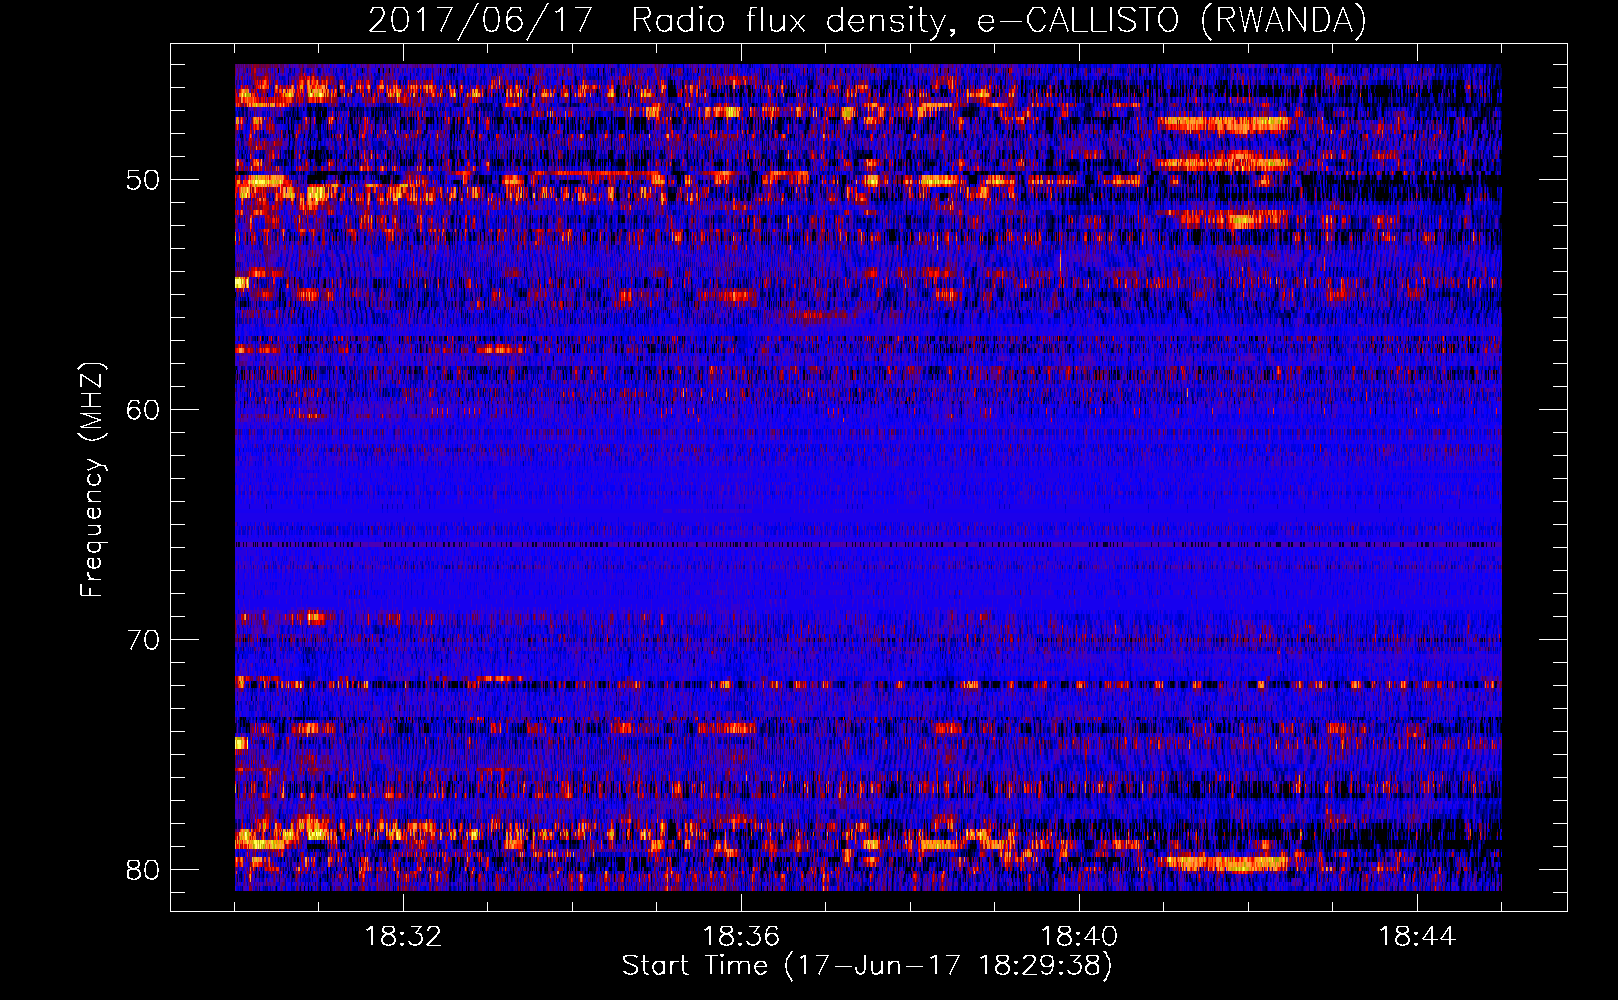Click the 60 frequency tick label
1618x1000 pixels.
point(143,410)
